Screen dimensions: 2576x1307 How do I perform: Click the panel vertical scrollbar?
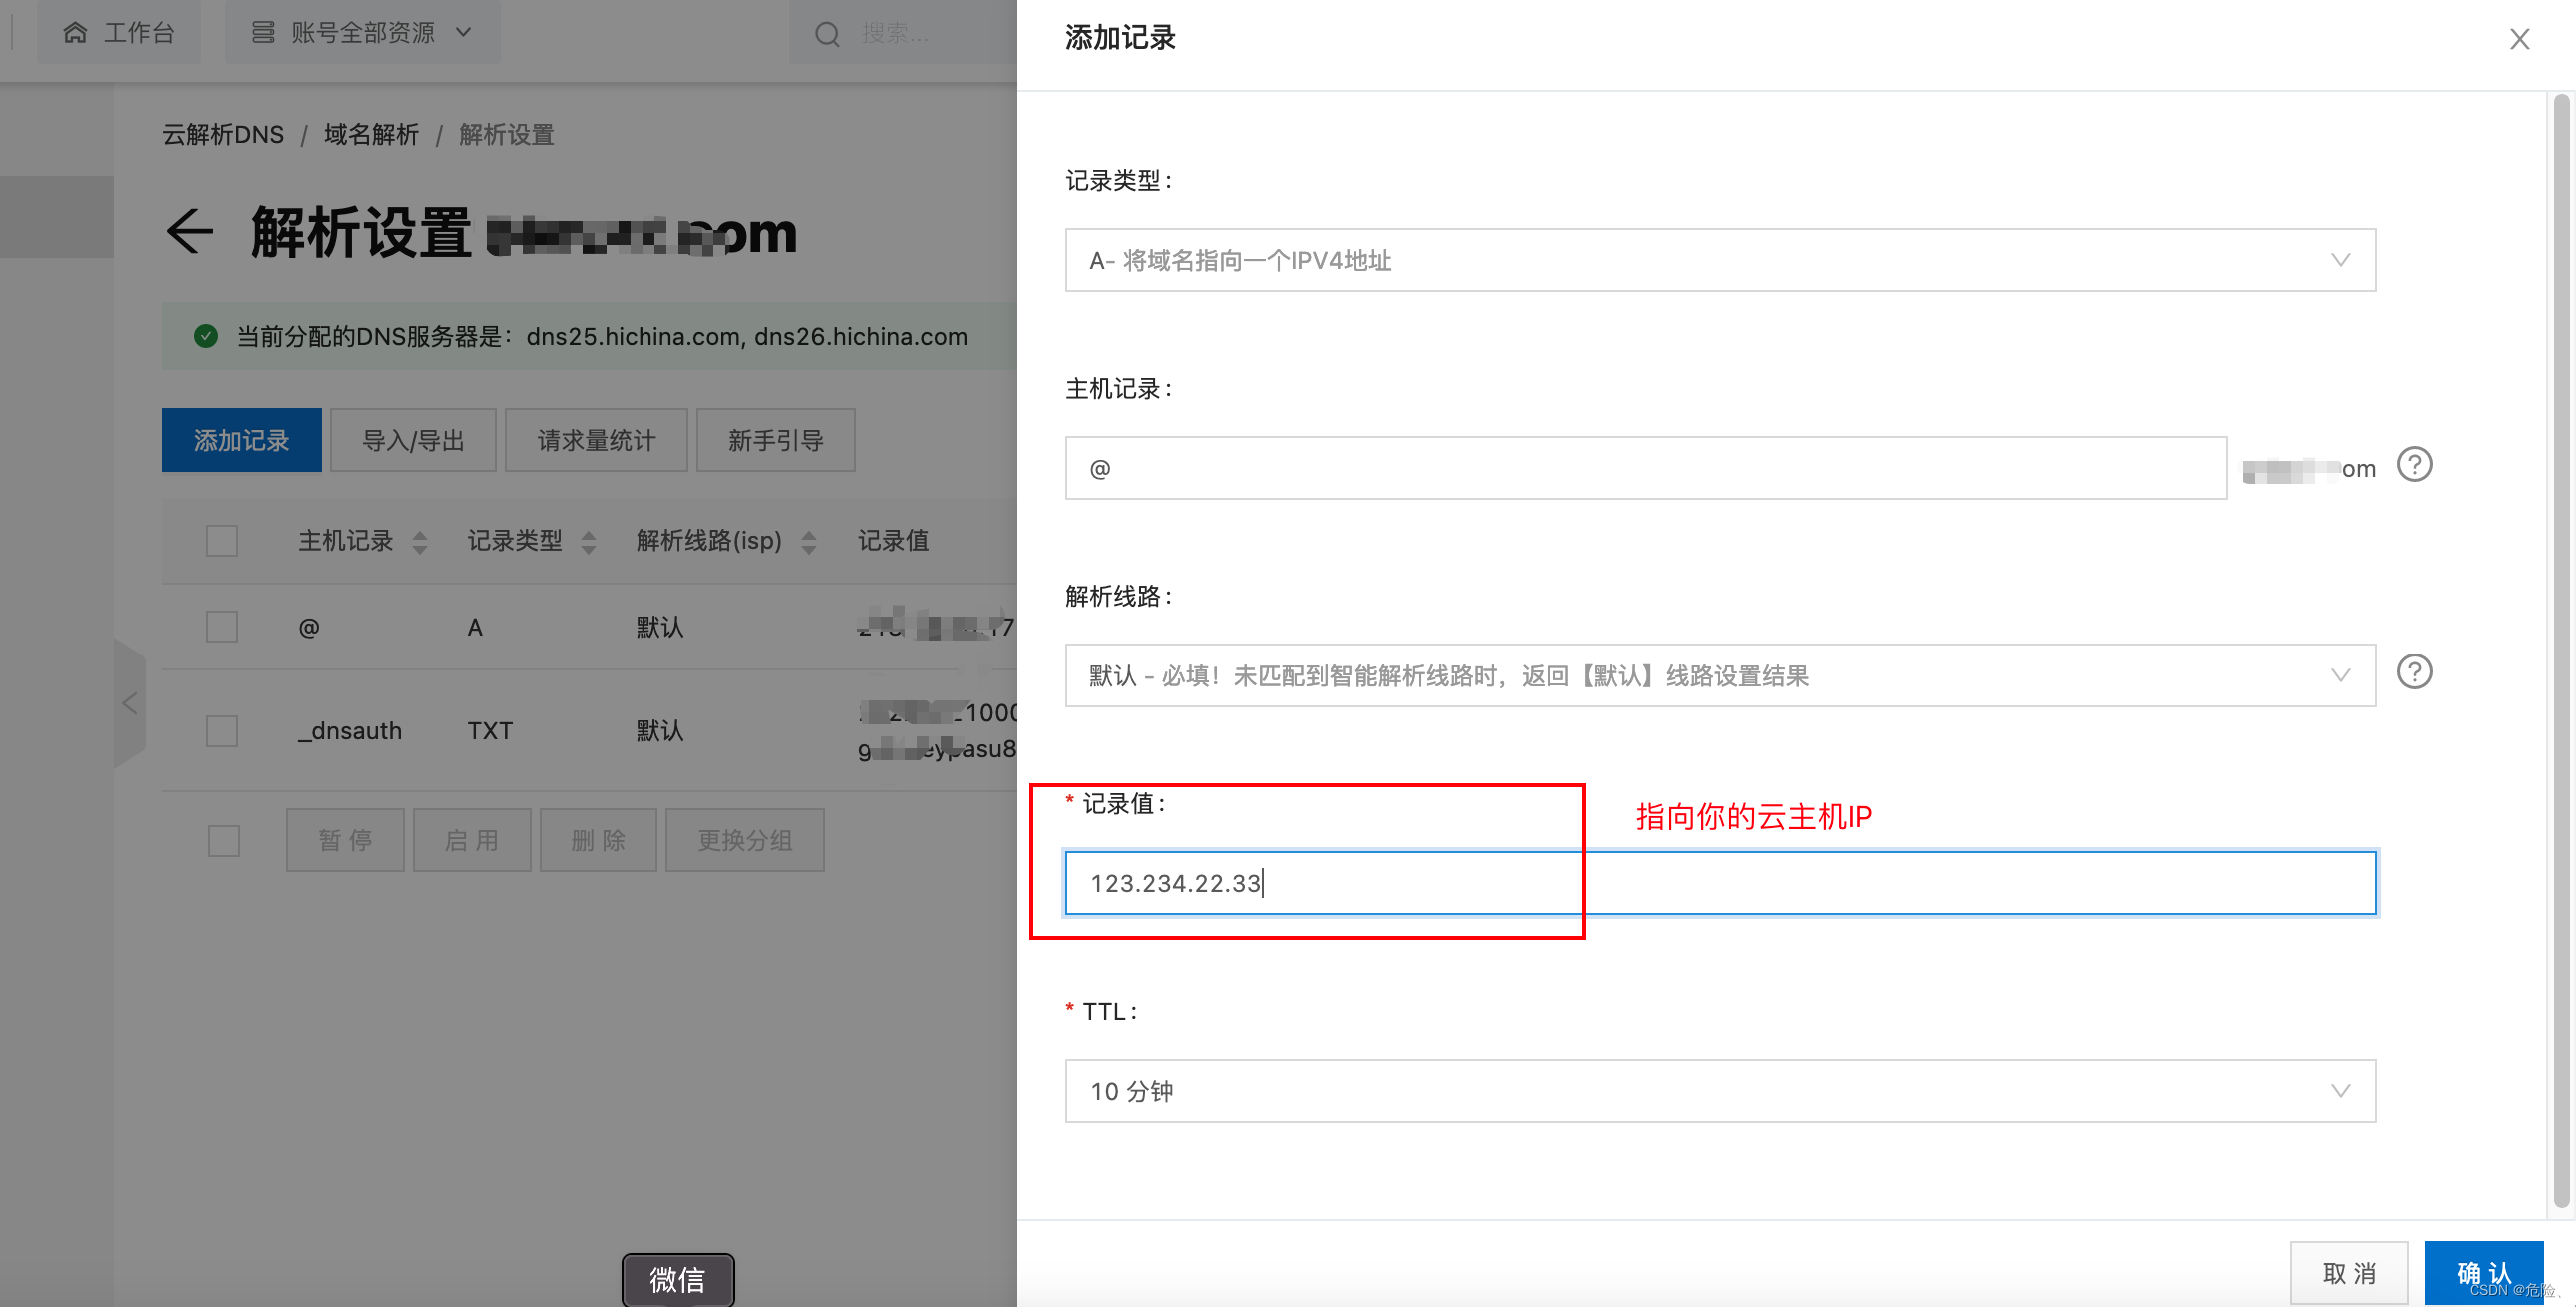click(x=2560, y=650)
